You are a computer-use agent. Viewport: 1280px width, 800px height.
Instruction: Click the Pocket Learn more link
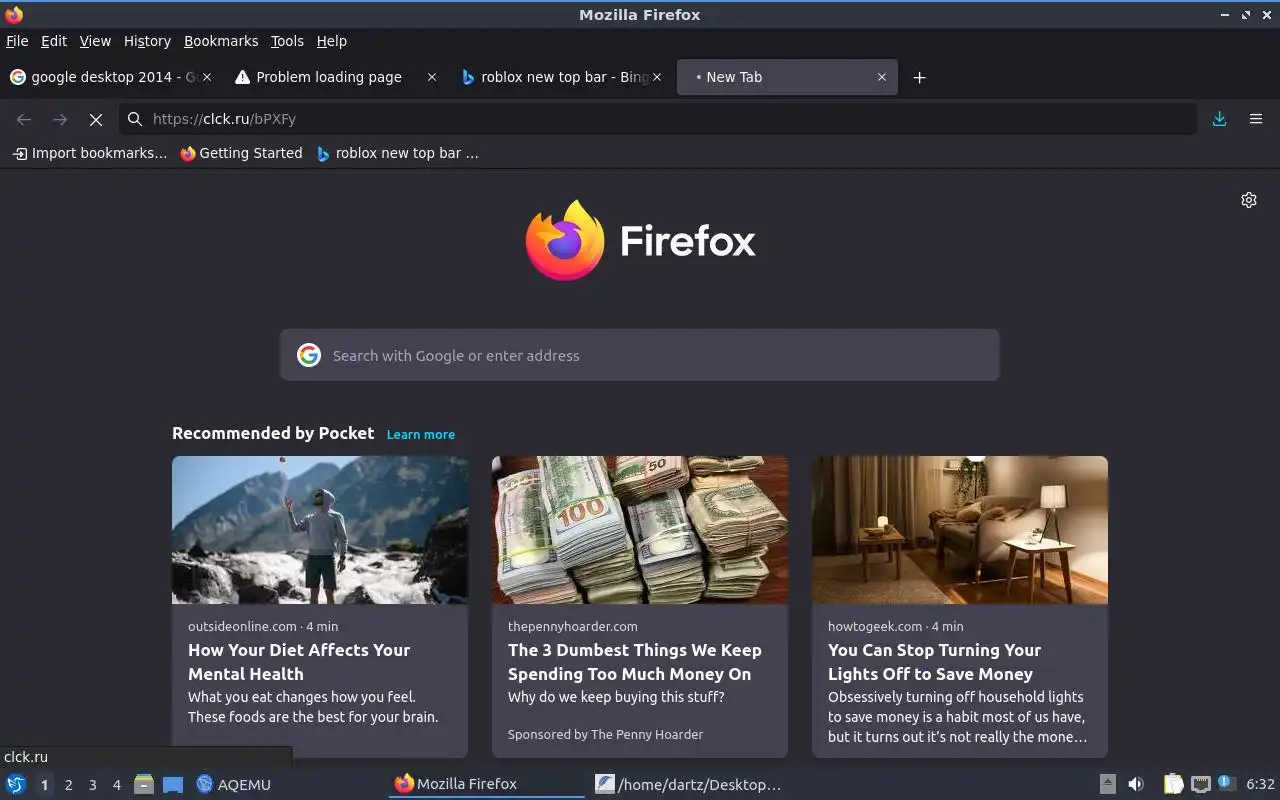pos(421,434)
